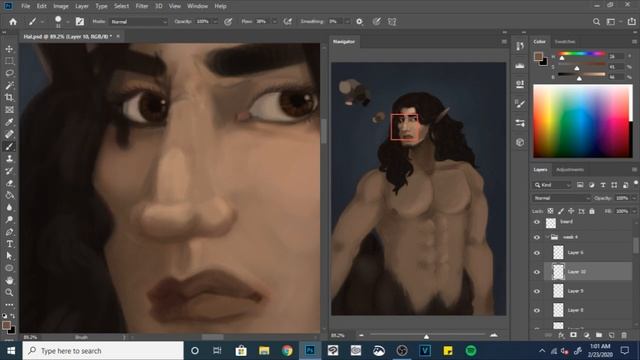Select the Magic Wand tool
Viewport: 640px width, 360px height.
click(x=9, y=85)
